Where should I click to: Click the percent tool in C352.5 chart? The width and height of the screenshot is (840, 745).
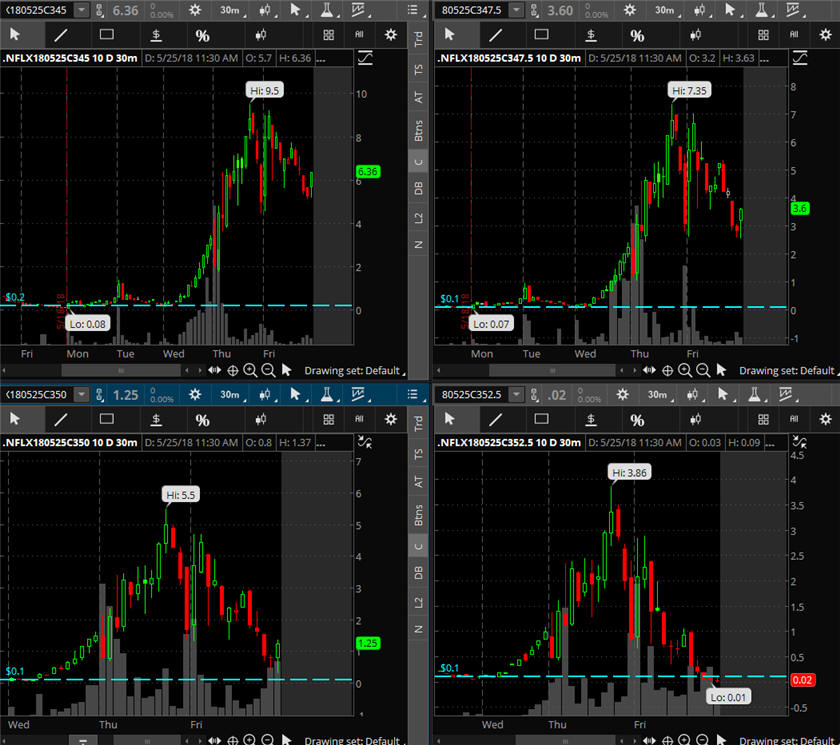coord(636,420)
